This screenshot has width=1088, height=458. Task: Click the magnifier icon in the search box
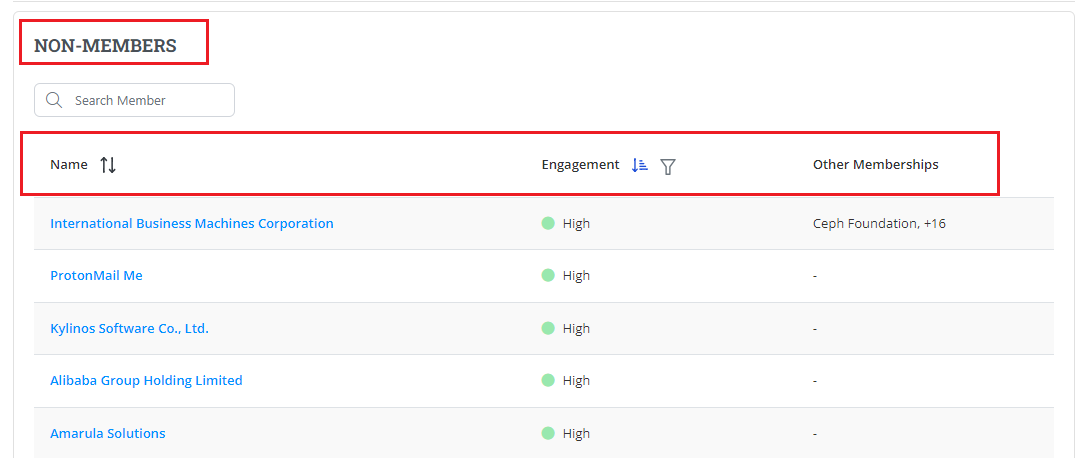(54, 100)
